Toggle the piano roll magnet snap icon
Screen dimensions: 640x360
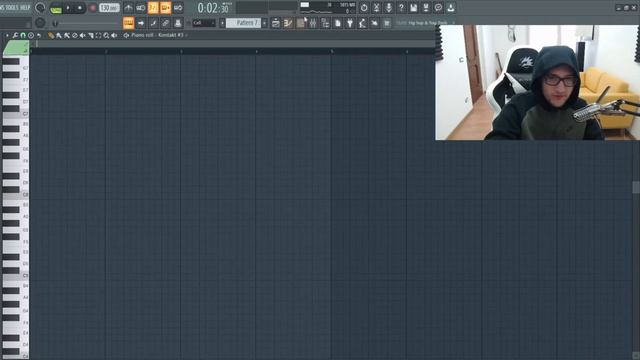click(23, 36)
